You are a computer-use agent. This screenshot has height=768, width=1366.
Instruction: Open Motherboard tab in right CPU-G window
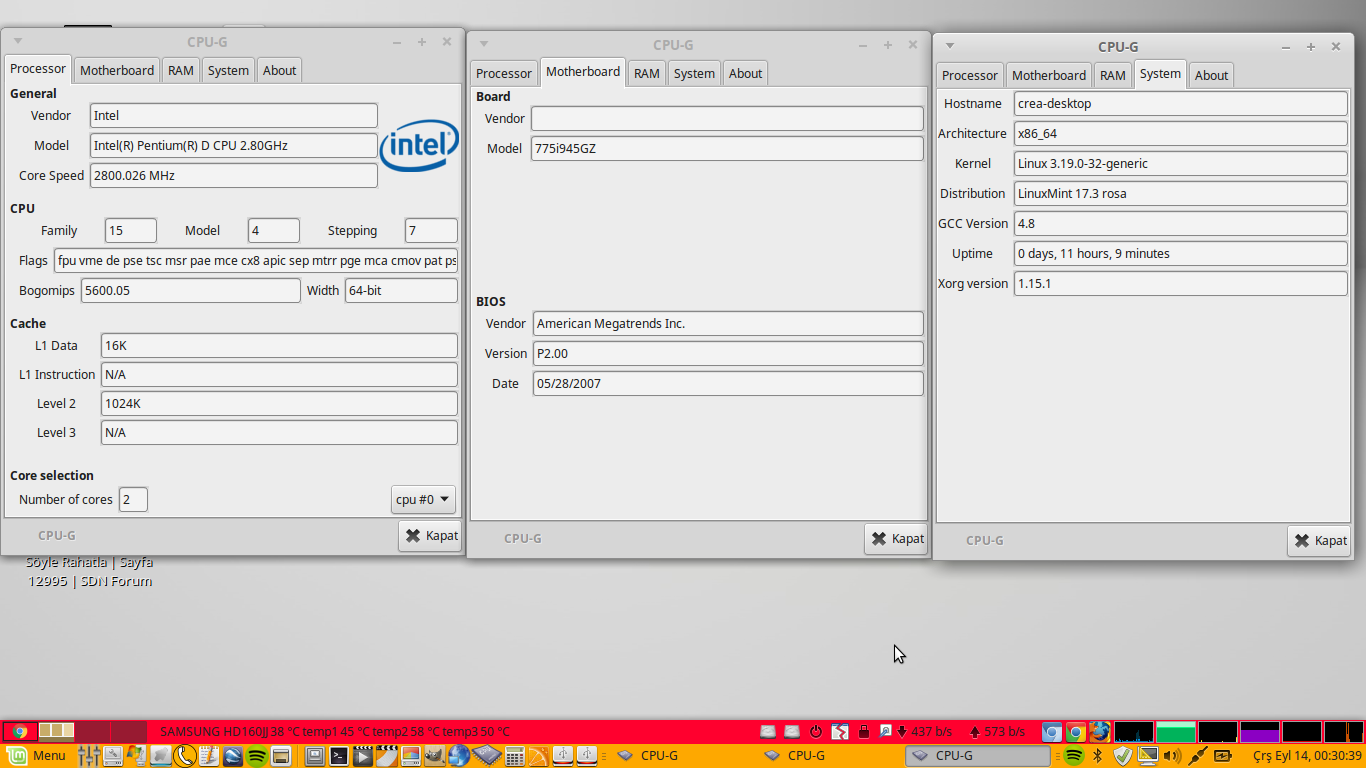[1049, 75]
